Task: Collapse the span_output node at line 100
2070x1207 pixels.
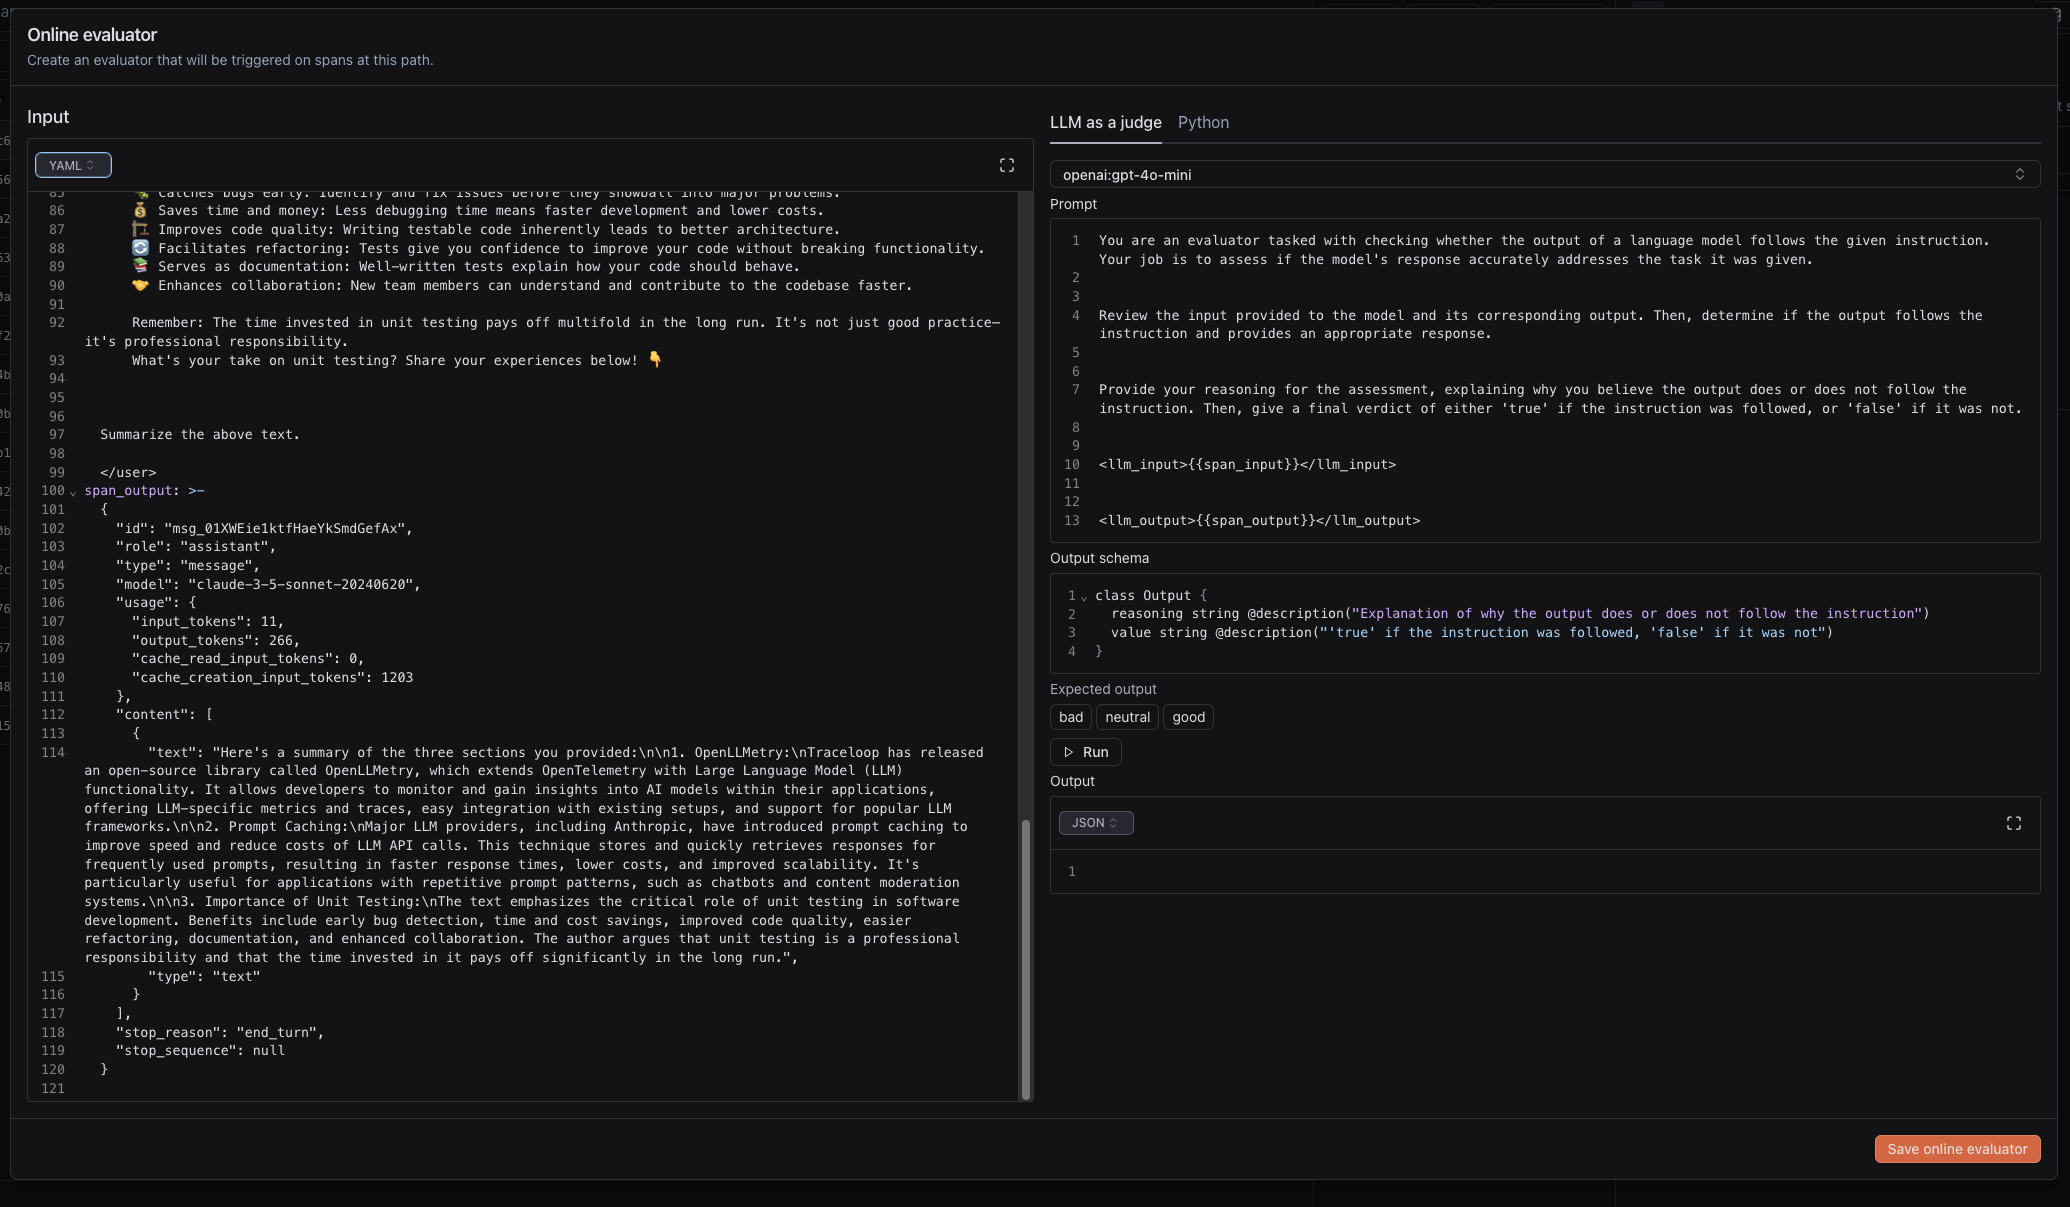Action: (73, 492)
